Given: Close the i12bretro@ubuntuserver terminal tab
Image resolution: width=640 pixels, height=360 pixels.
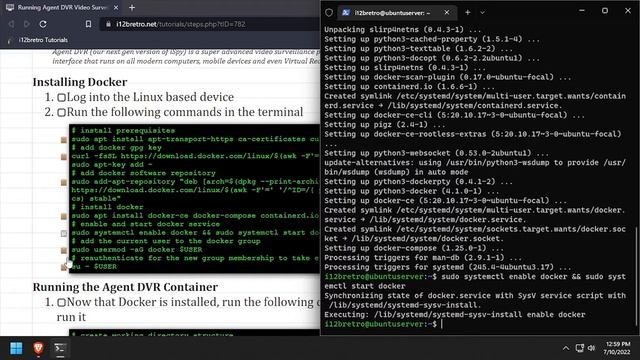Looking at the screenshot, I should point(447,13).
